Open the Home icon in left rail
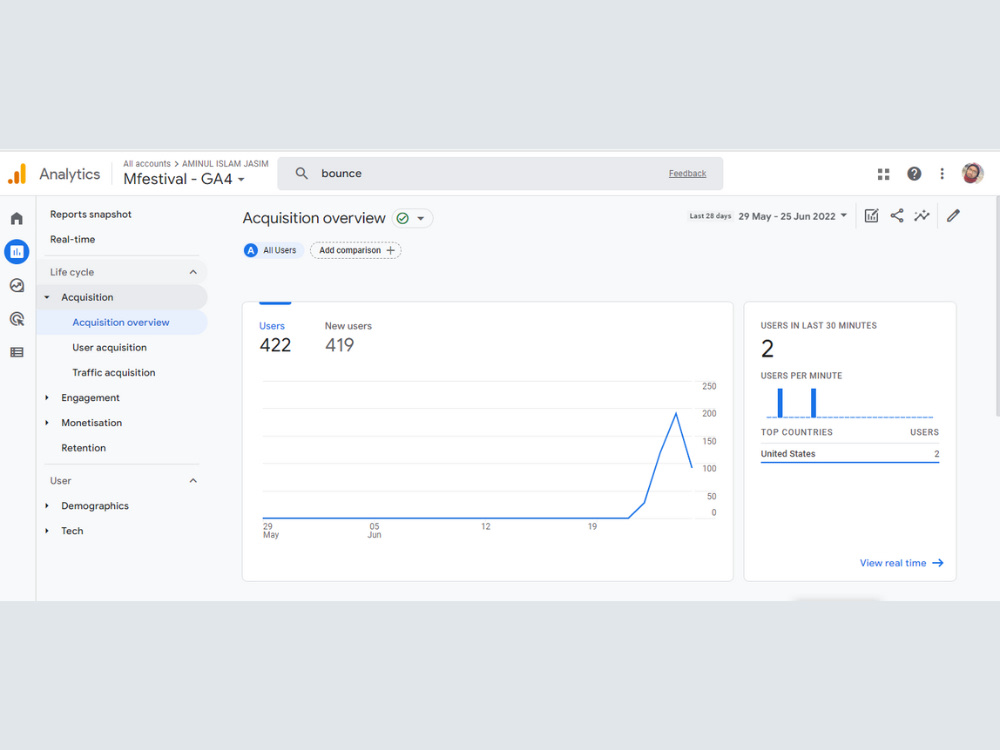The height and width of the screenshot is (750, 1000). [x=17, y=219]
